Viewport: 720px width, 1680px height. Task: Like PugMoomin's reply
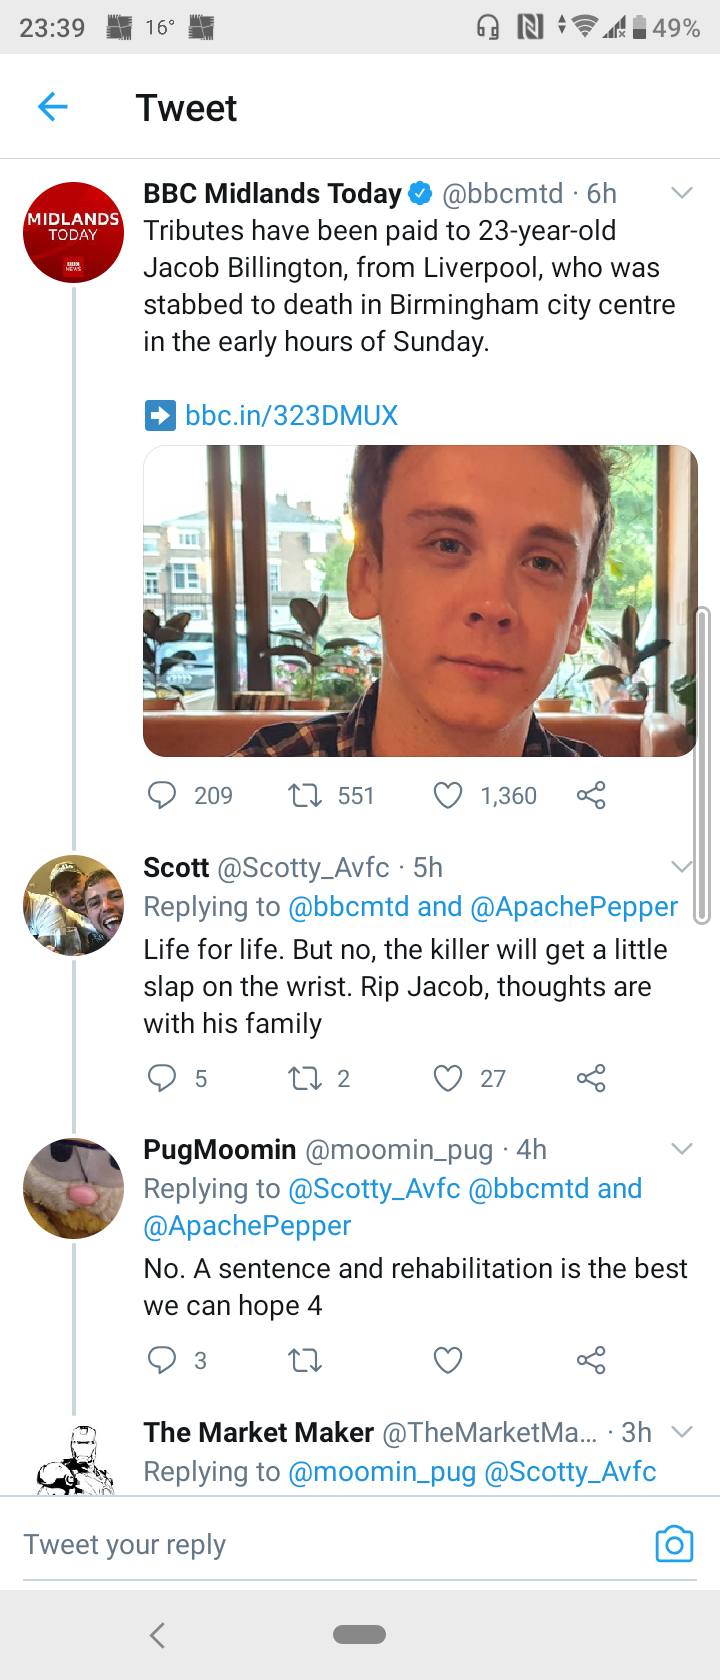click(x=448, y=1360)
